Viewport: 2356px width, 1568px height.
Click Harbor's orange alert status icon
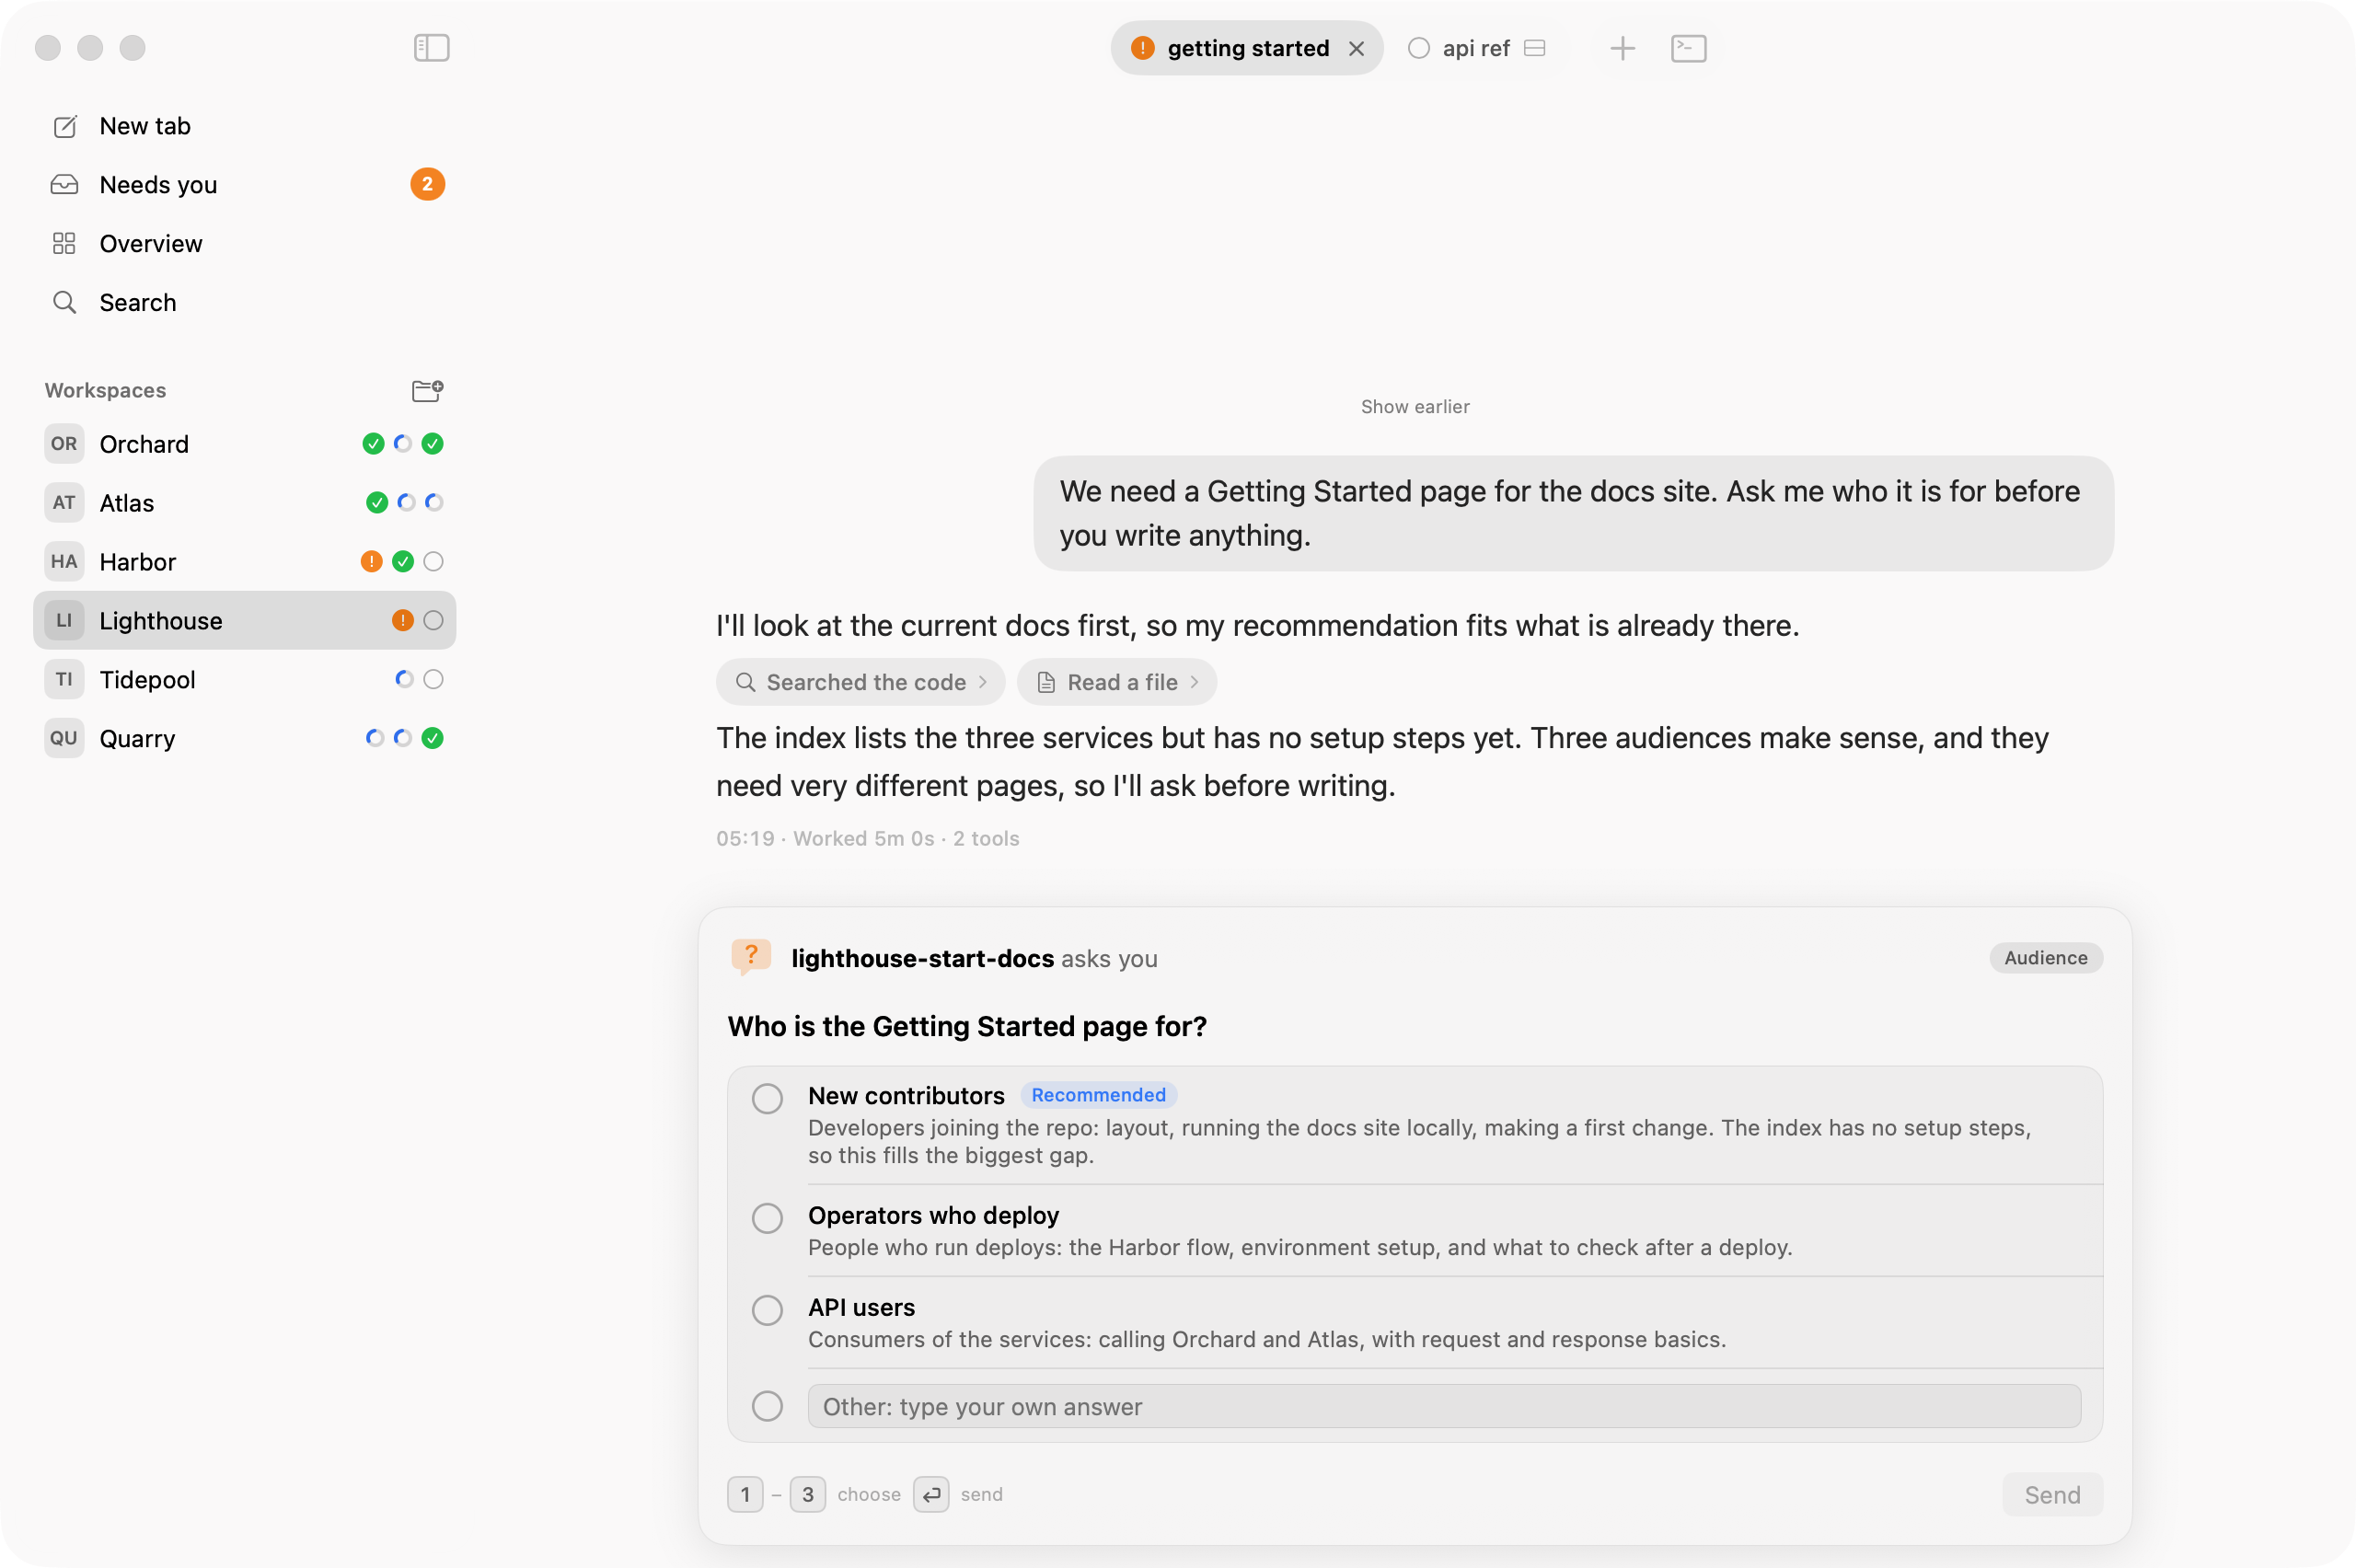pyautogui.click(x=371, y=562)
